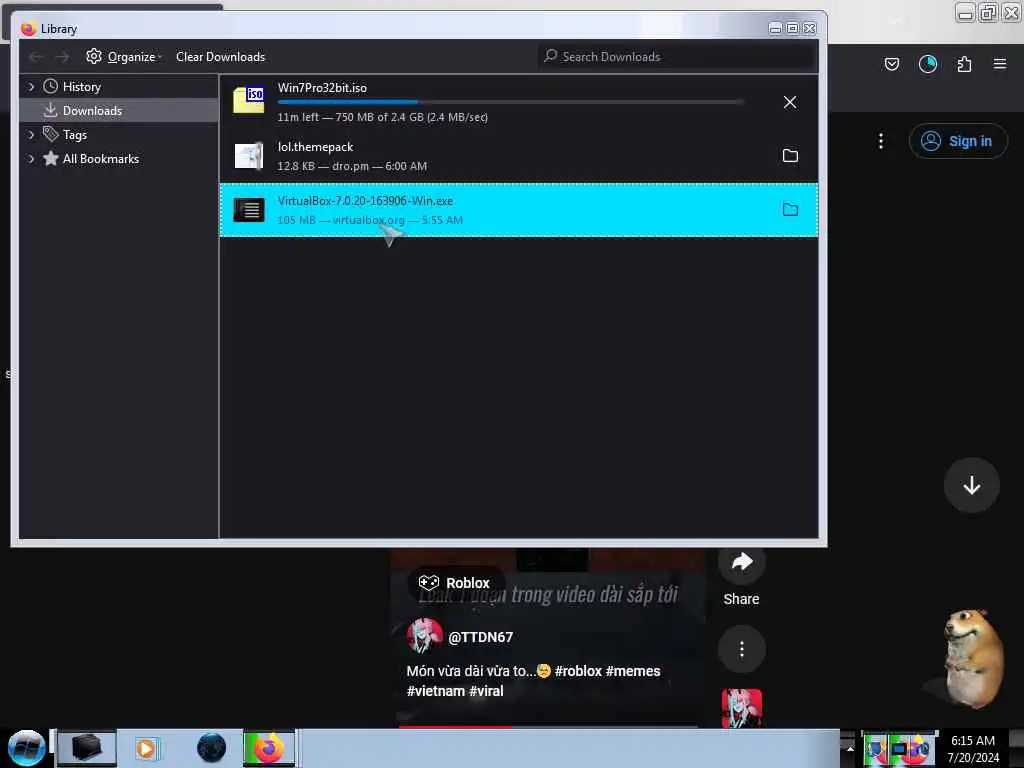Viewport: 1024px width, 768px height.
Task: Open containing folder for lol.themepack
Action: [790, 155]
